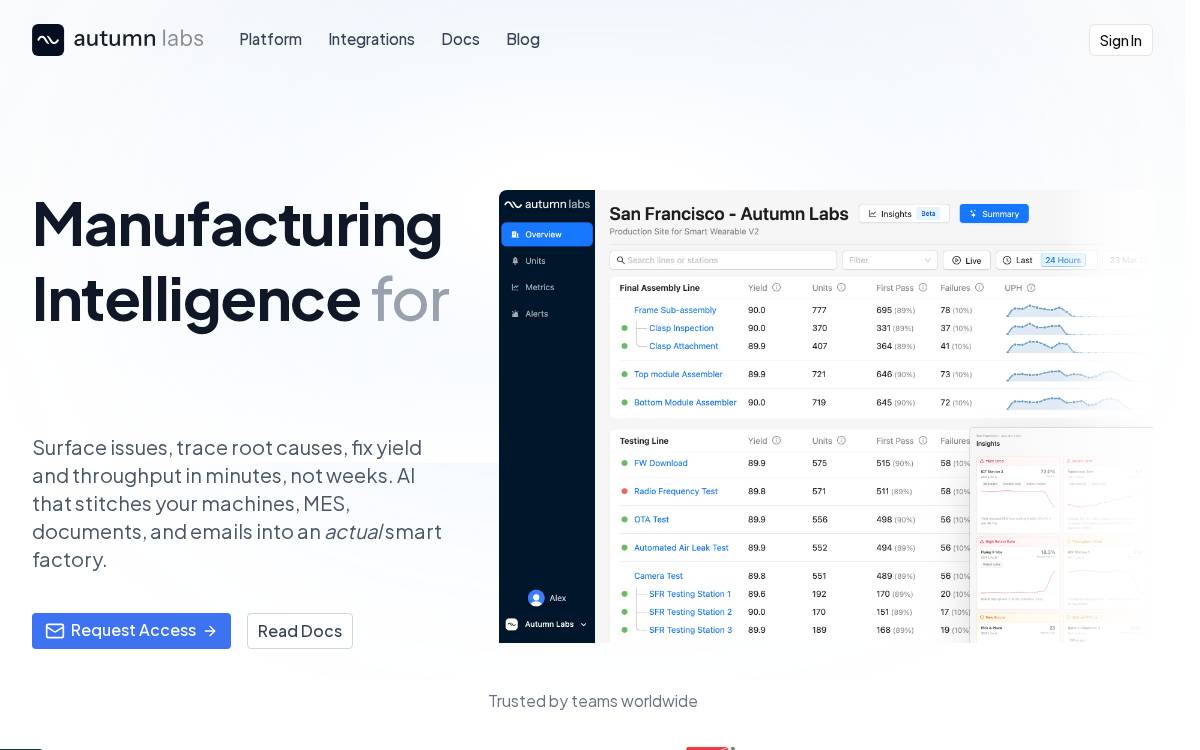Open the Integrations nav item
The image size is (1200, 750).
tap(372, 39)
